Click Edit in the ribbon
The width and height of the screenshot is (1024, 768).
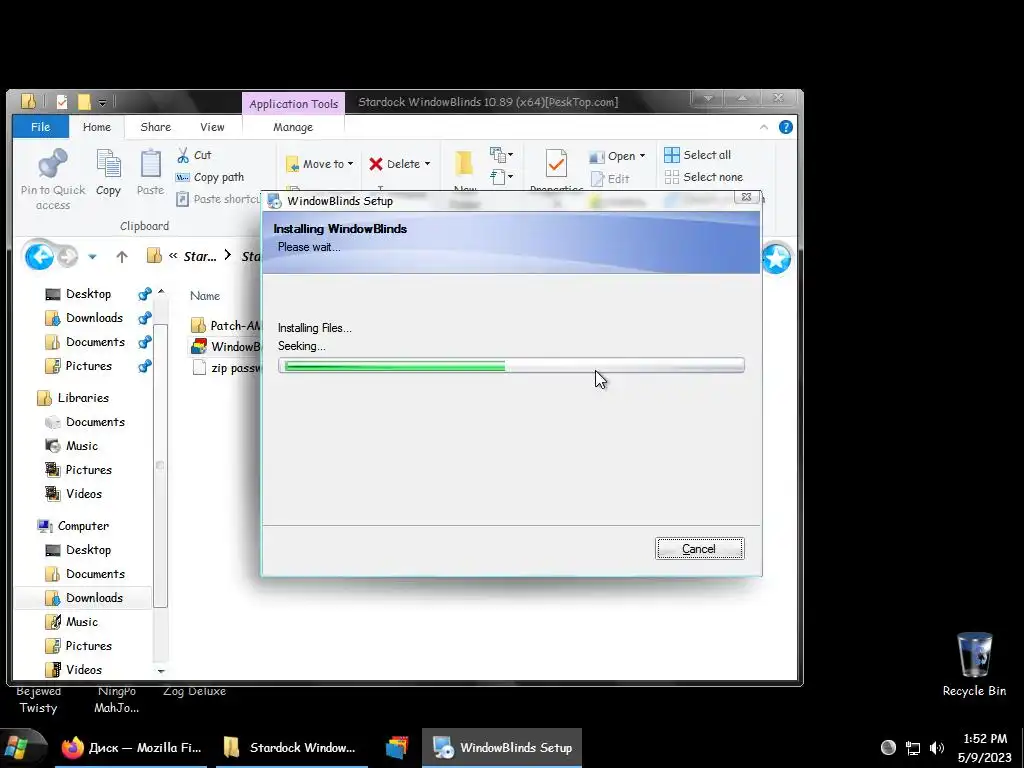click(610, 179)
